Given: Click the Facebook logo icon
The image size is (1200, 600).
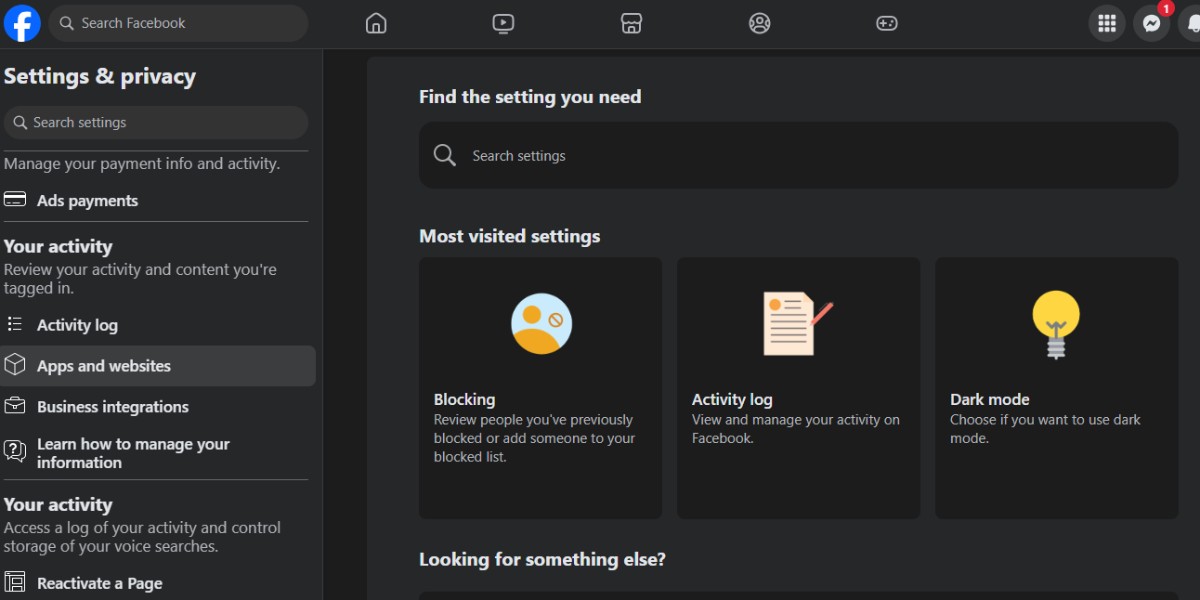Looking at the screenshot, I should pyautogui.click(x=22, y=23).
